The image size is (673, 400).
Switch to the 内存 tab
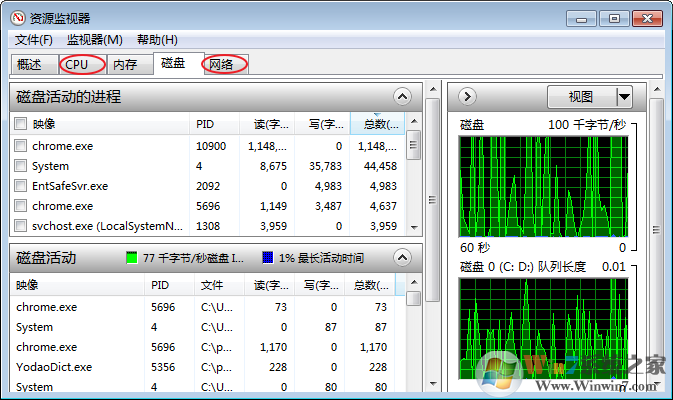pos(130,65)
